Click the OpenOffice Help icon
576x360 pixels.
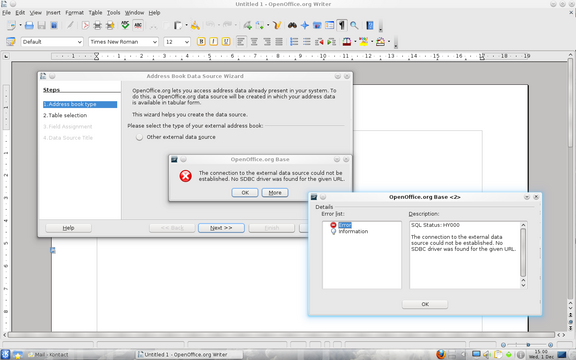[370, 25]
